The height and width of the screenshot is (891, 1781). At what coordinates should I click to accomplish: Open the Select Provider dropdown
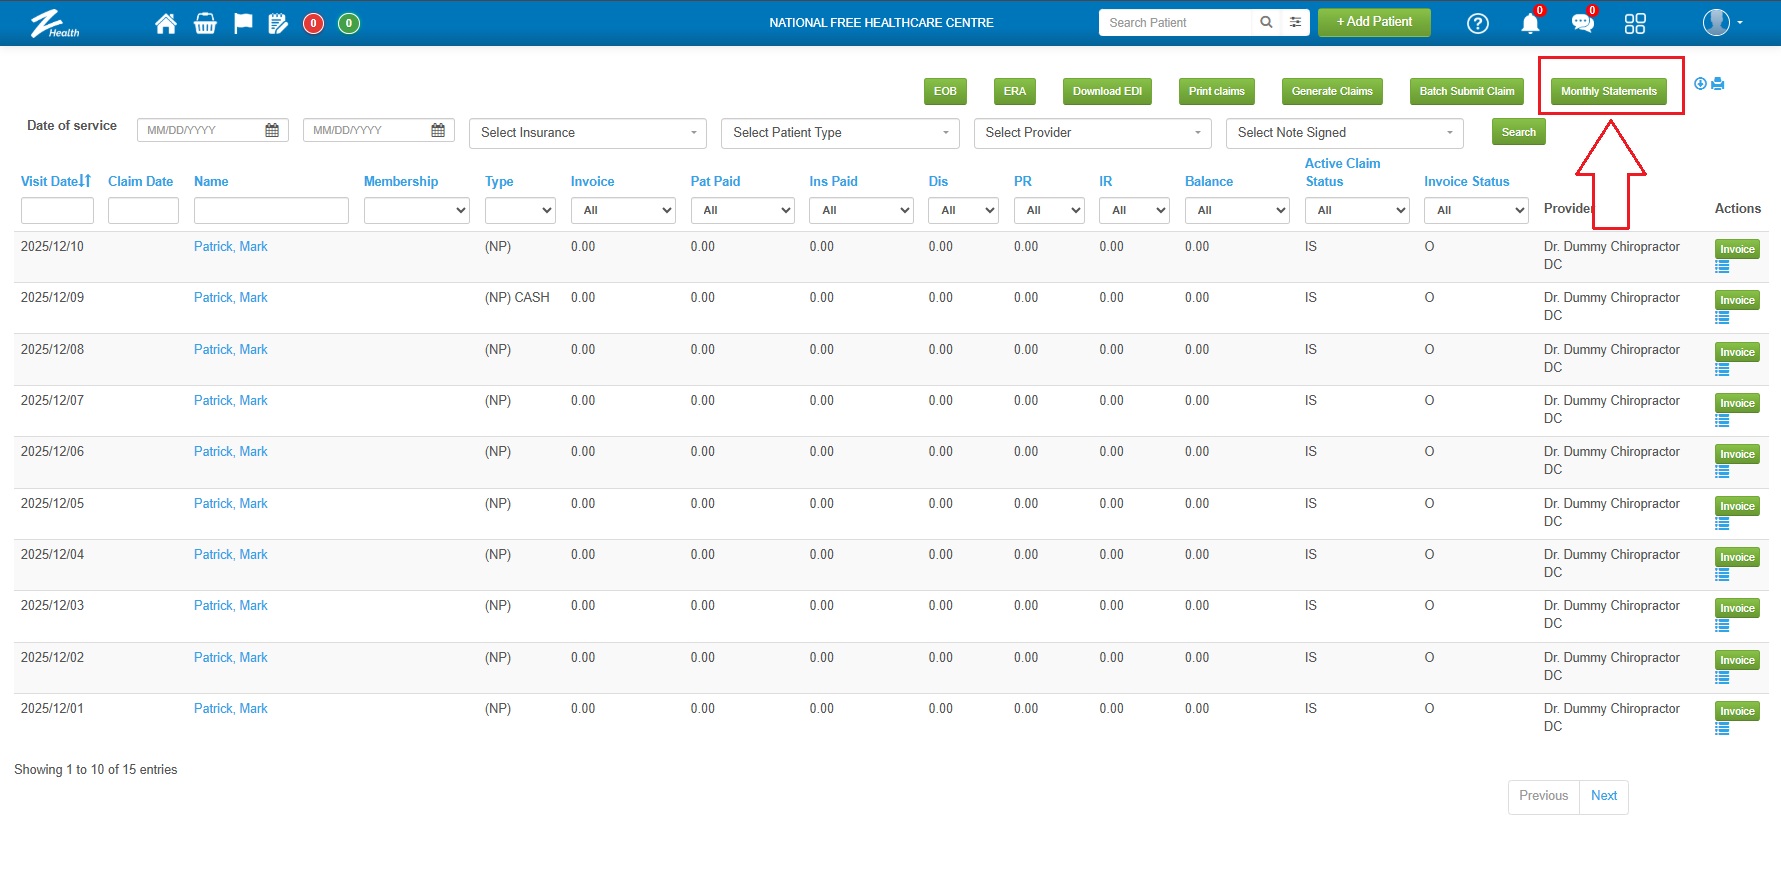1092,133
